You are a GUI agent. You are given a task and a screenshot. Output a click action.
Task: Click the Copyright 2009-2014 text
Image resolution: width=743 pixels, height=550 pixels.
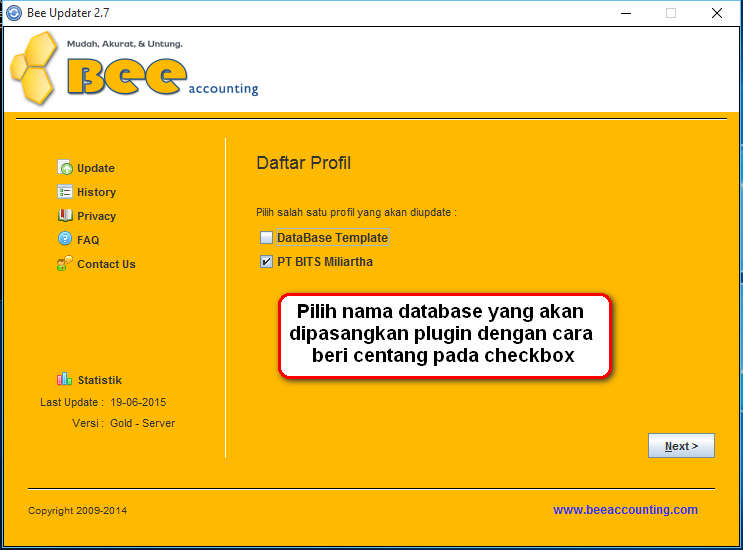click(x=77, y=511)
